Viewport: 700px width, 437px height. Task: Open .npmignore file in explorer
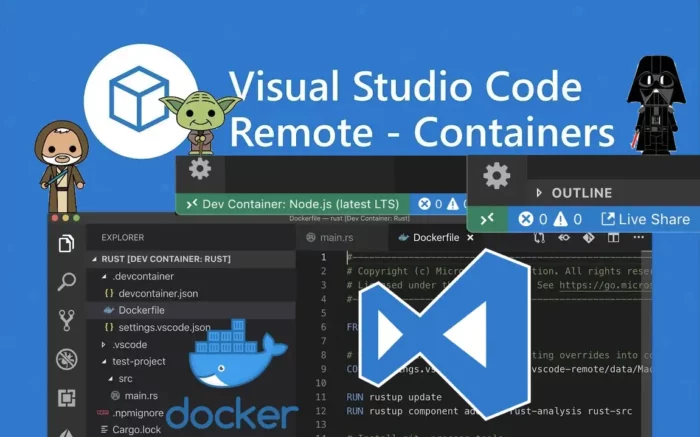coord(138,413)
